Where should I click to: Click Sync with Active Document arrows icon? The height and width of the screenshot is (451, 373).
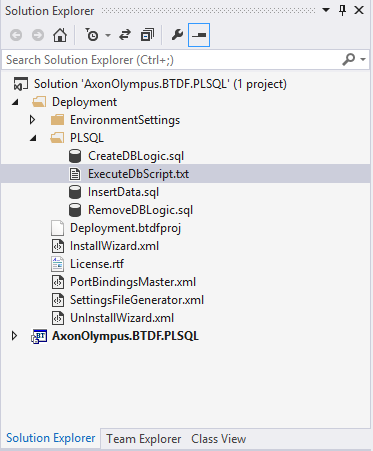pos(125,35)
